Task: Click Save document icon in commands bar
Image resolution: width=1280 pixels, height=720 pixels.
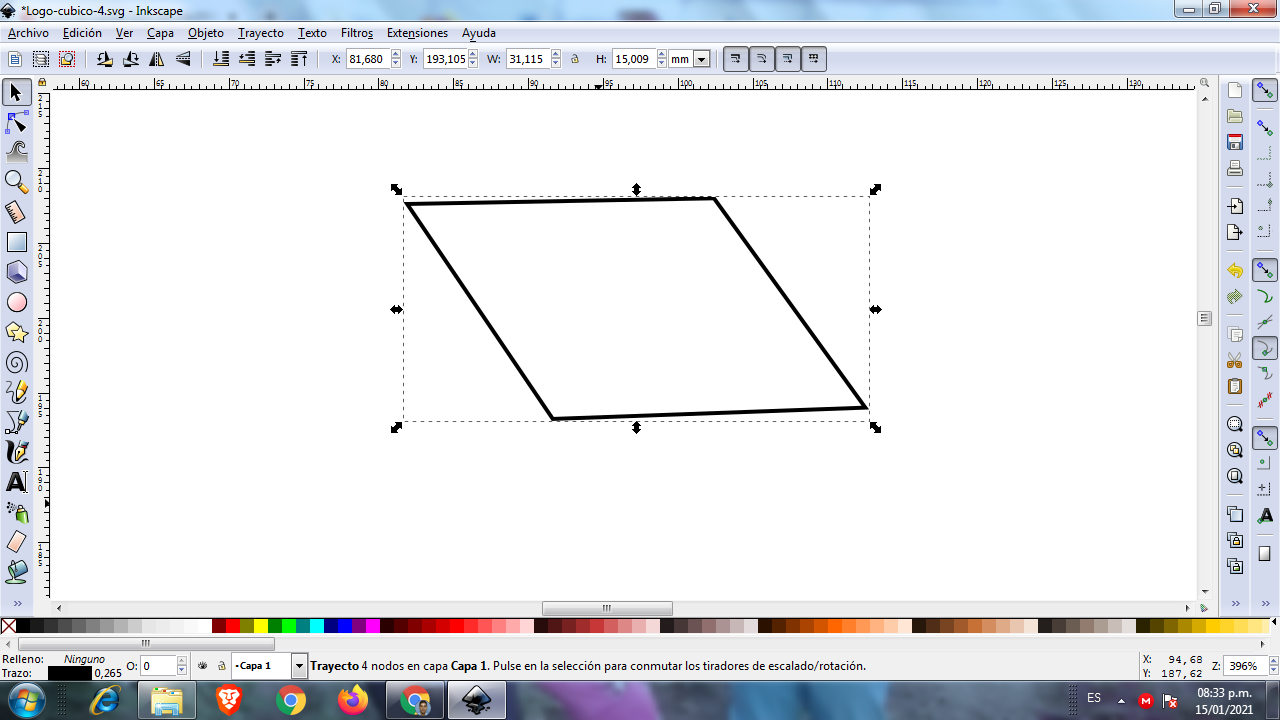Action: (x=1235, y=142)
